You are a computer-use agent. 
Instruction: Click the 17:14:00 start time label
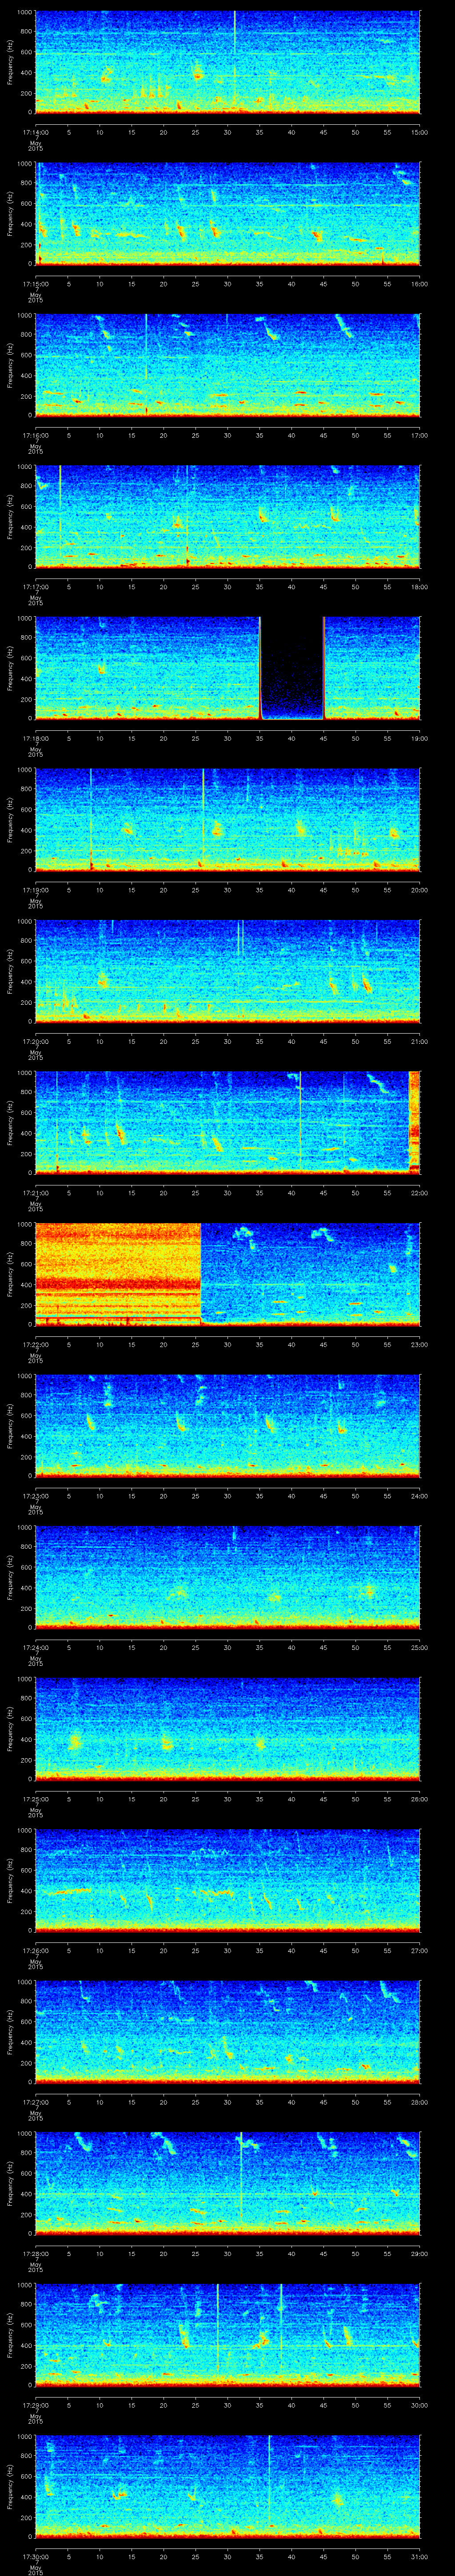click(35, 132)
